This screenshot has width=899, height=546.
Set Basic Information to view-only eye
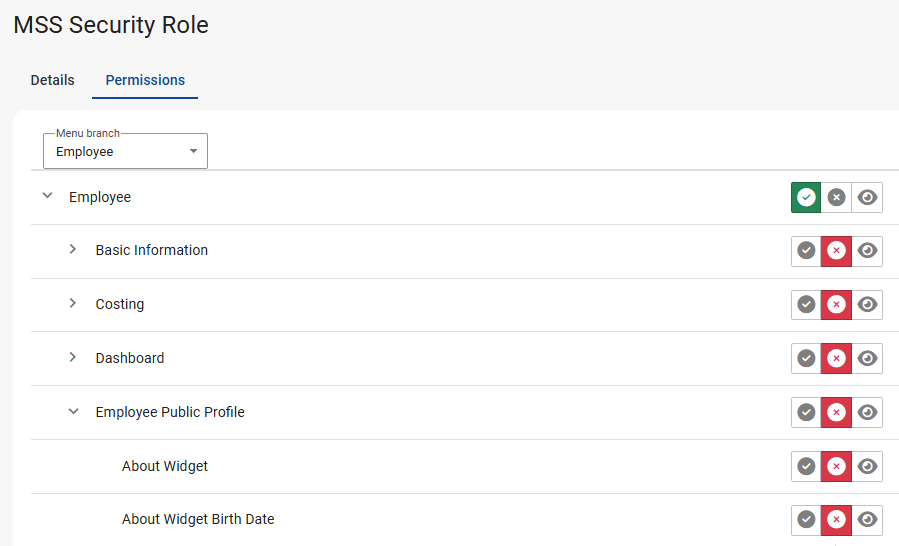click(x=868, y=251)
